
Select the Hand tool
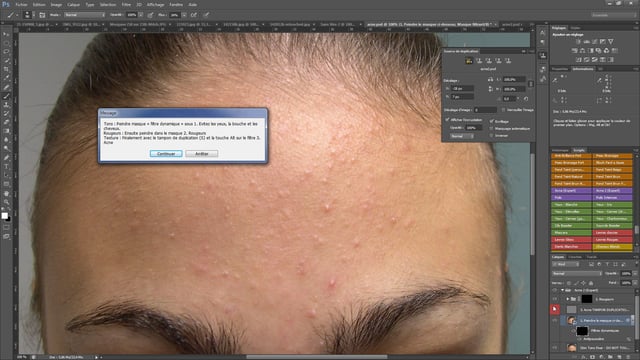pos(6,193)
